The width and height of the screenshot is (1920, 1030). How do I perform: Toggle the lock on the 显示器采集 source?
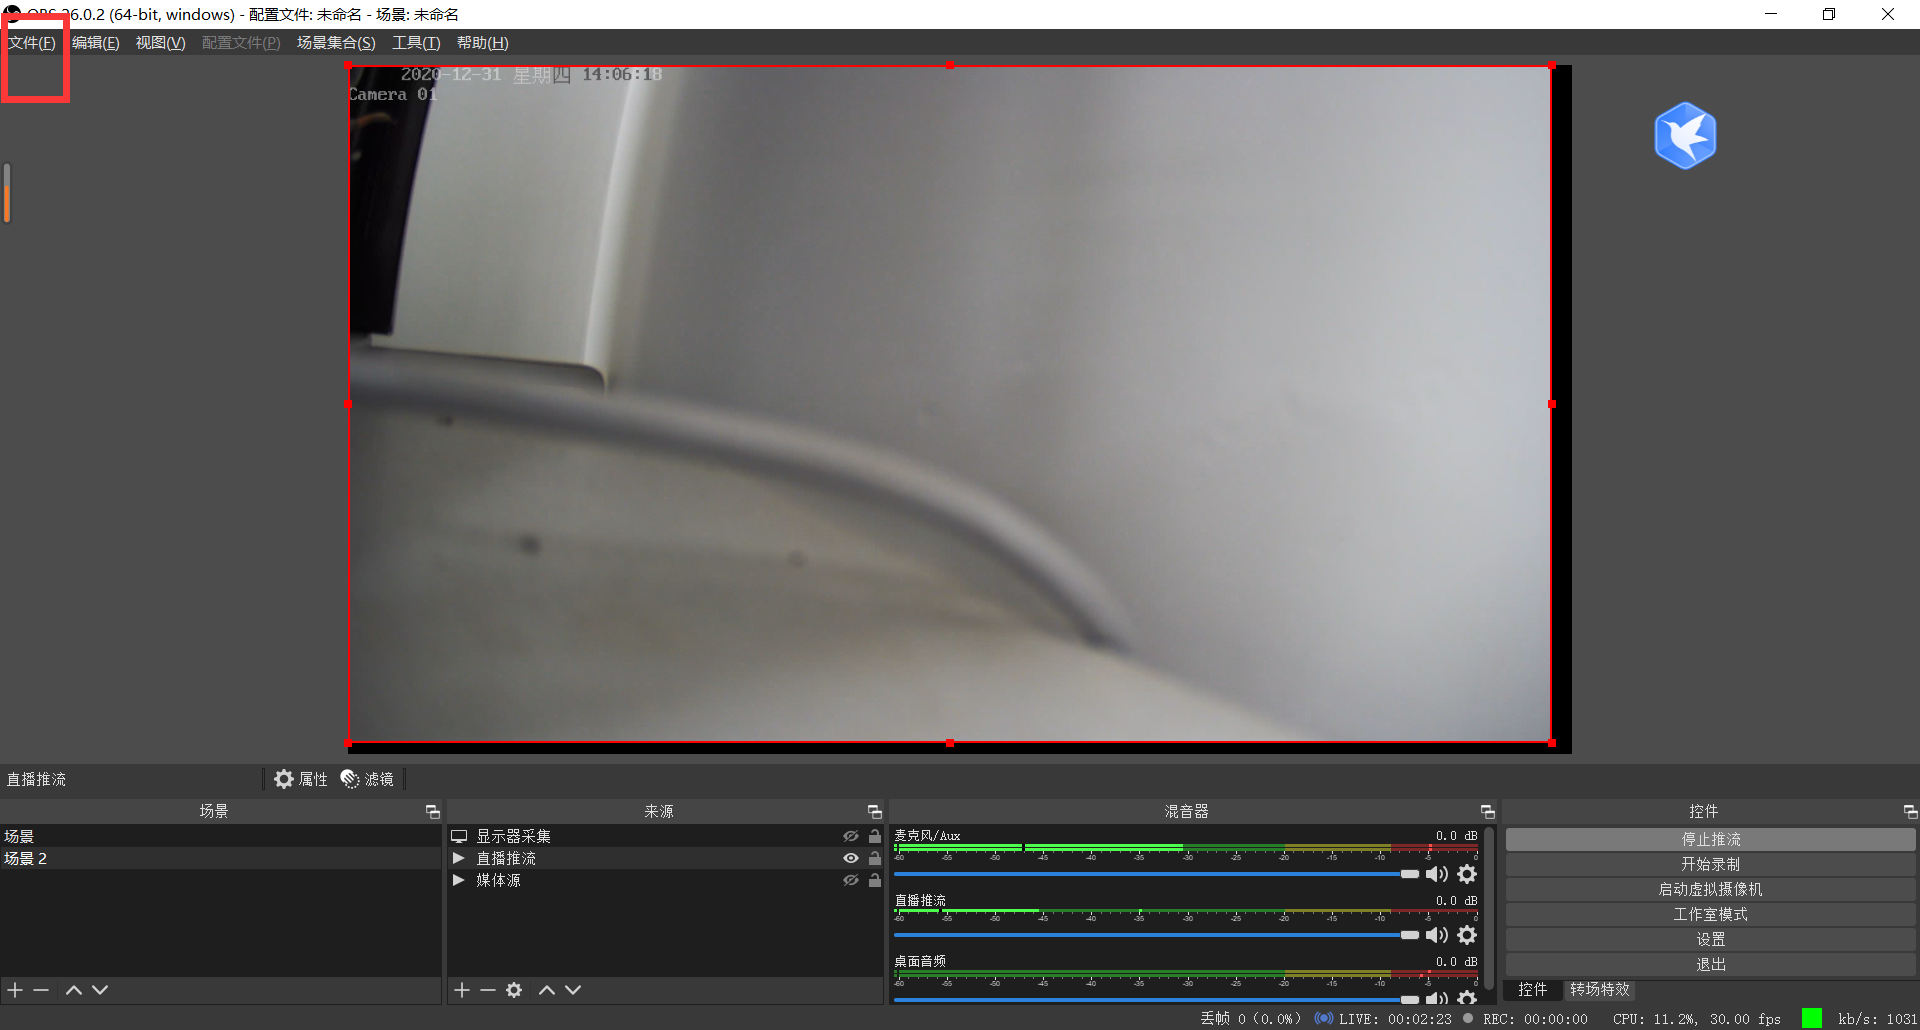(x=875, y=836)
